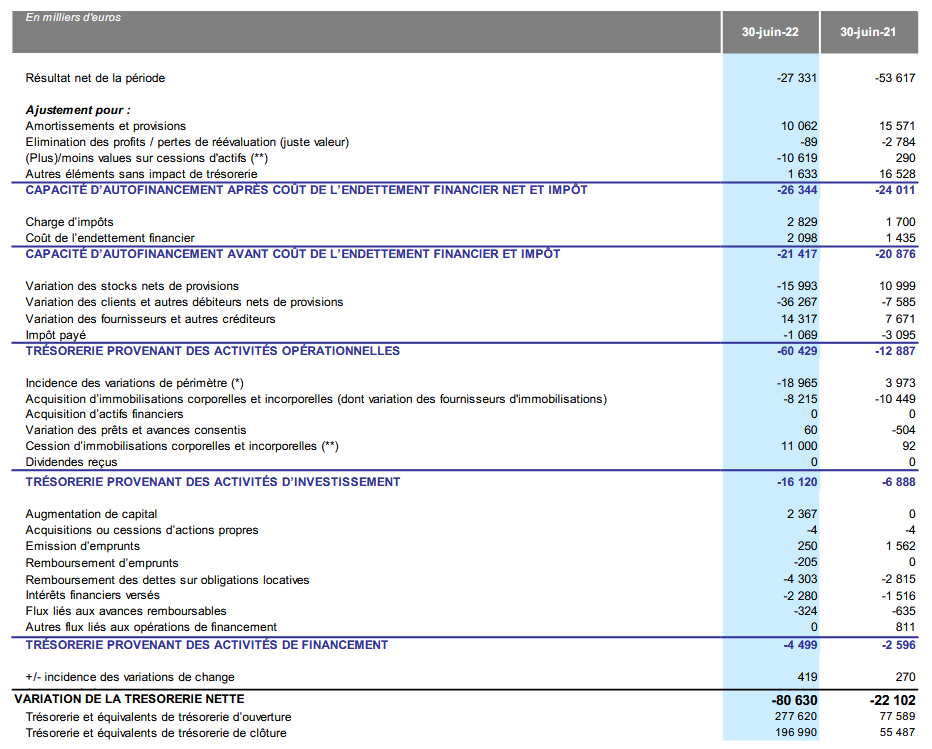This screenshot has width=932, height=749.
Task: Select "Intérêts financiers versés" row label
Action: (x=95, y=595)
